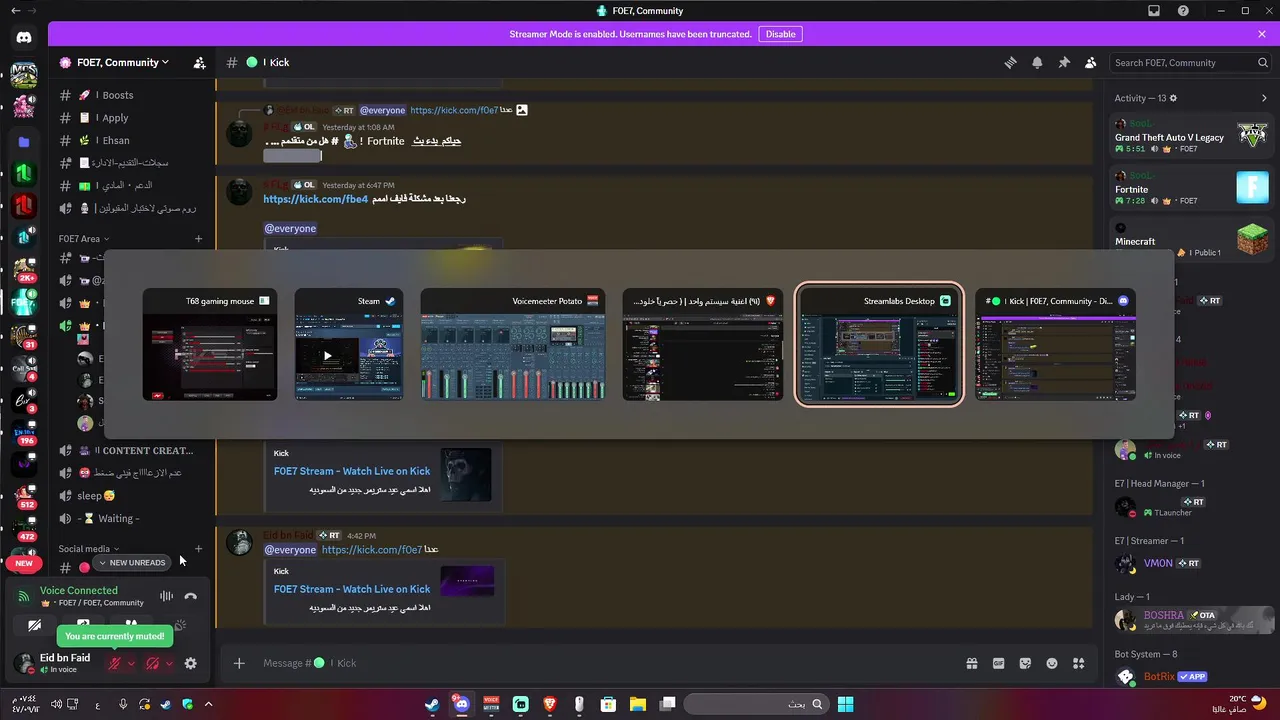This screenshot has width=1280, height=720.
Task: Expand the Activity section chevron
Action: point(1265,98)
